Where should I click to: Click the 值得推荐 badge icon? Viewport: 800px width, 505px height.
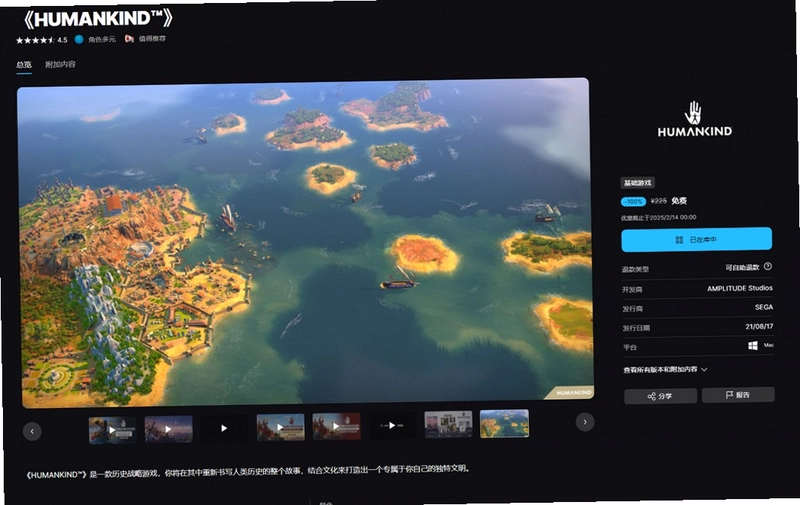(129, 39)
